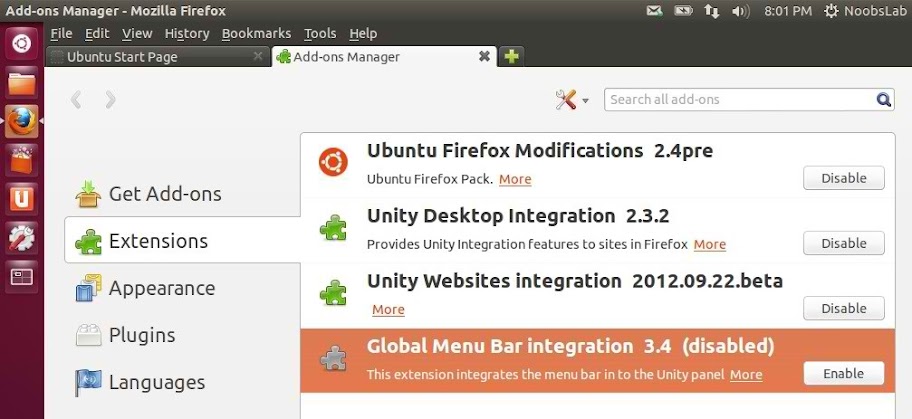Click Ubuntu Firefox Modifications title text
912x419 pixels.
coord(505,151)
